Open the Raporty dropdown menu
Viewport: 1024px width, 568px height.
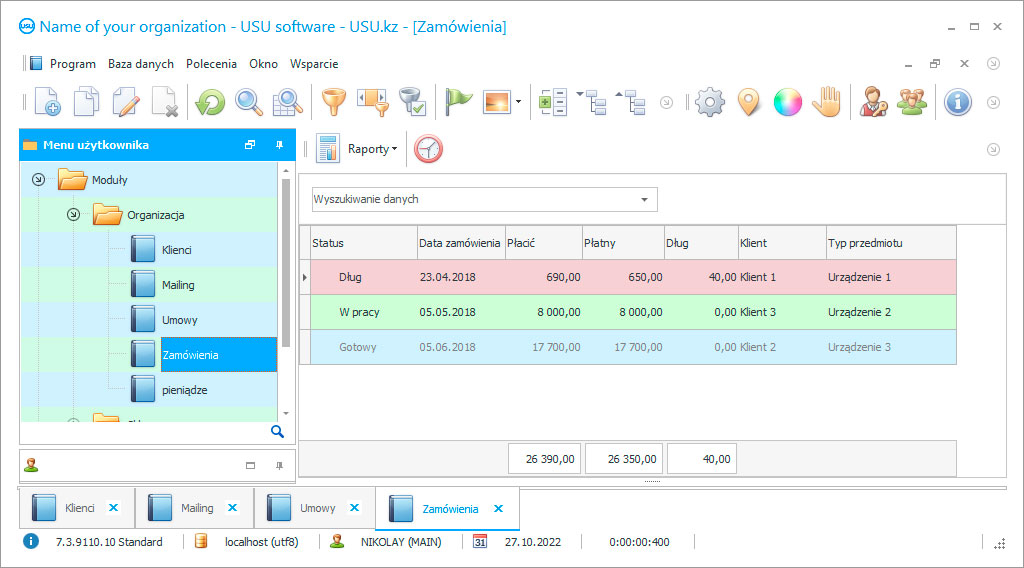click(371, 149)
